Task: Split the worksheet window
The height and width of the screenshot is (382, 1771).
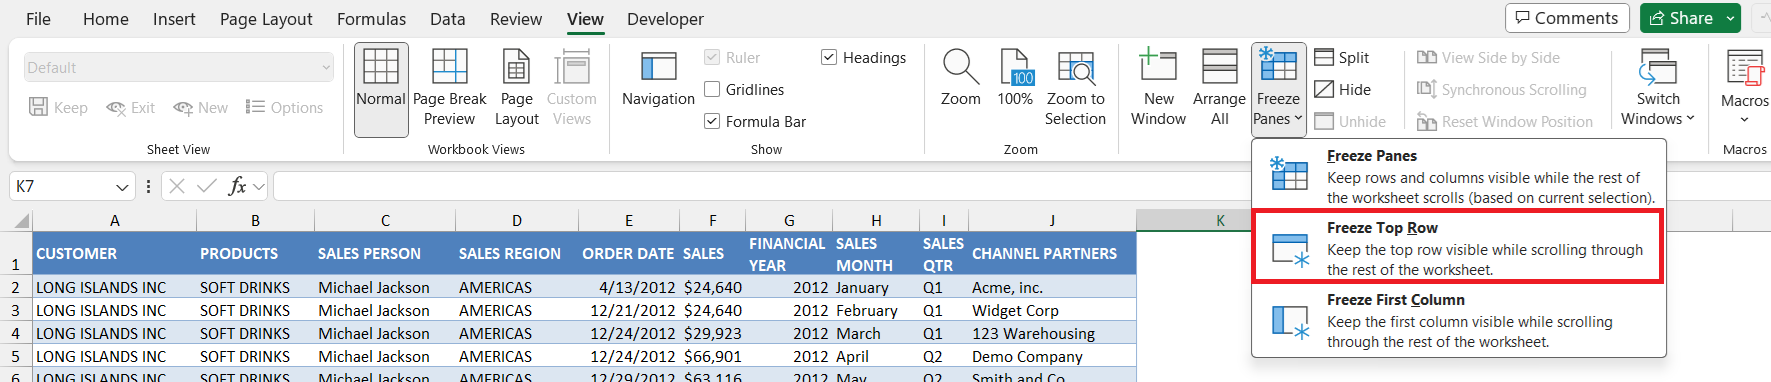Action: [x=1342, y=58]
